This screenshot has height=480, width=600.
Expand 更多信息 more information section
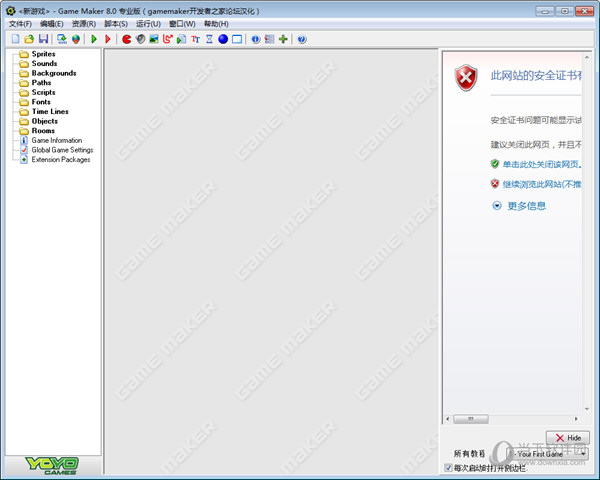(526, 206)
